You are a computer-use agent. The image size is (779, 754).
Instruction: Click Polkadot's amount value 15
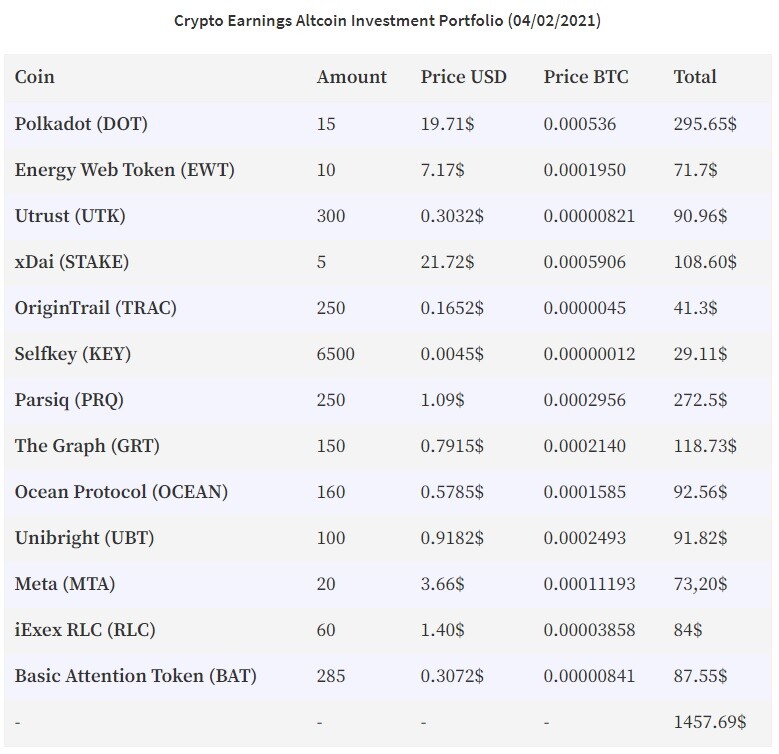326,124
